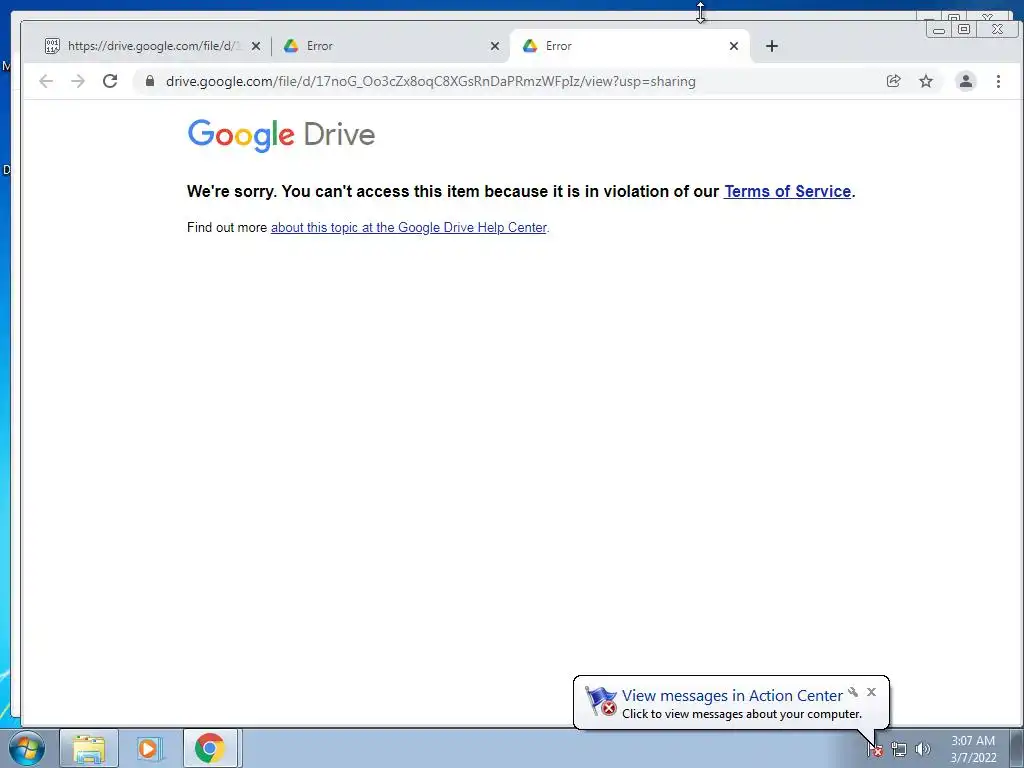This screenshot has height=768, width=1024.
Task: Click the Show desktop button
Action: [x=1016, y=748]
